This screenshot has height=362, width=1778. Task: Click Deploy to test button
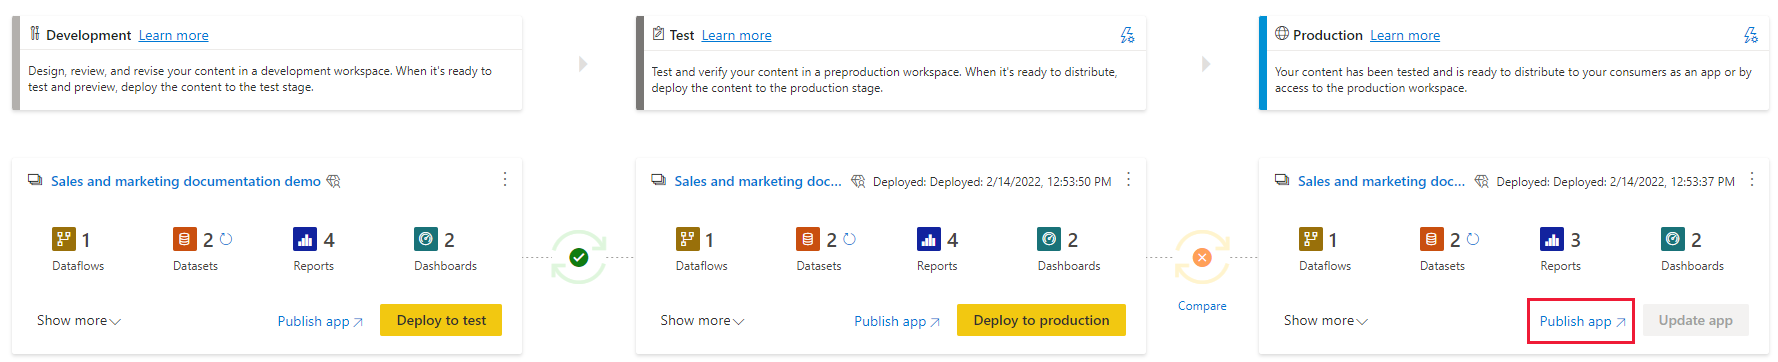click(441, 320)
